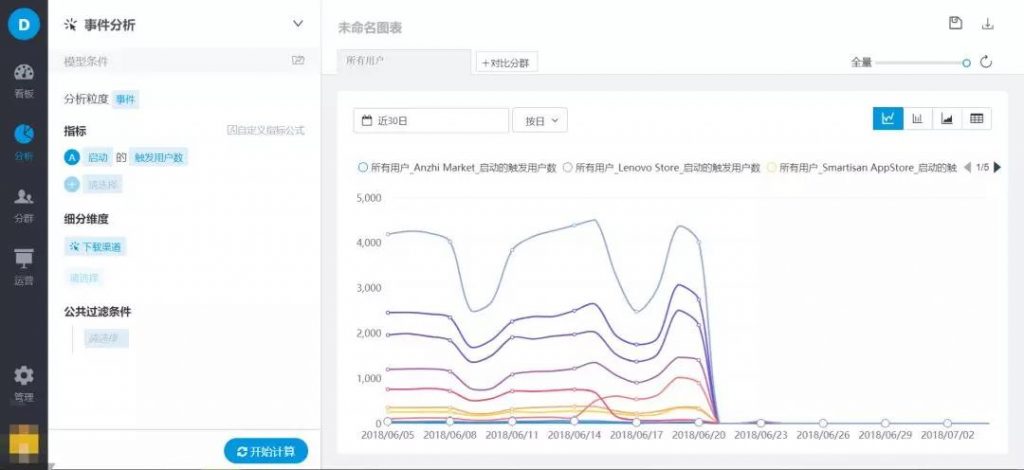Click the 模型条件 edit icon
Image resolution: width=1024 pixels, height=470 pixels.
pos(298,60)
